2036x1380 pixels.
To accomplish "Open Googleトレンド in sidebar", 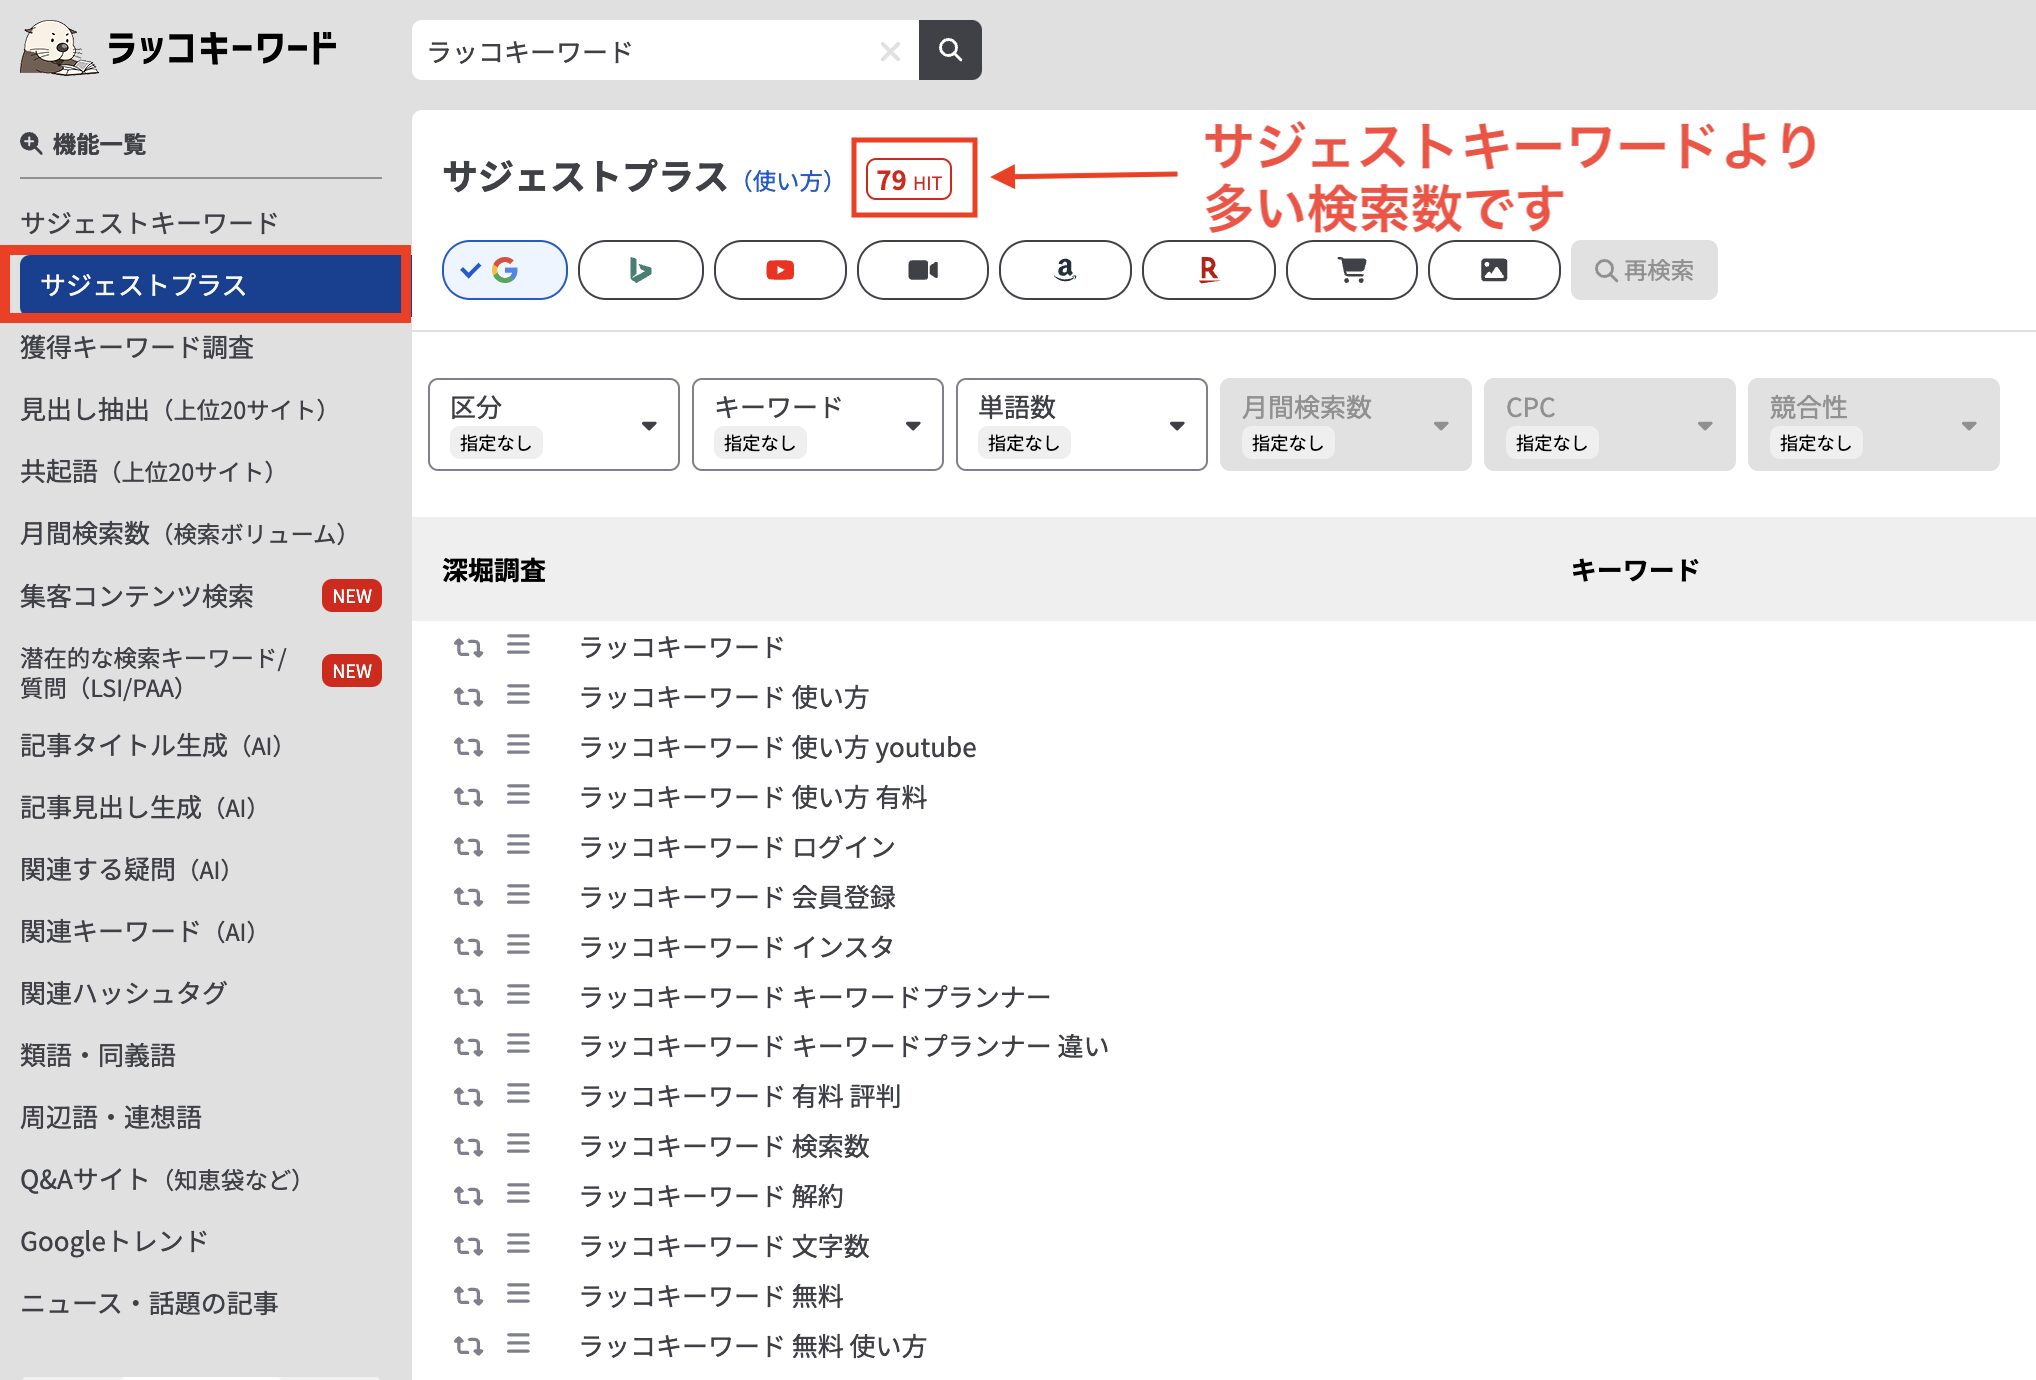I will (x=115, y=1242).
